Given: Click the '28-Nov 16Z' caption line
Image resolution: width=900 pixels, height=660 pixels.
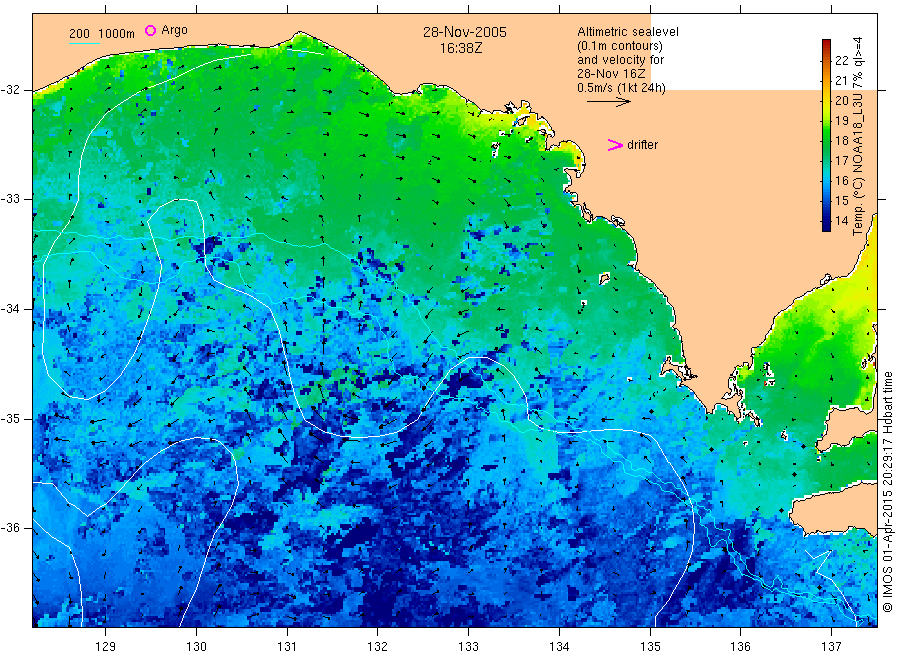Looking at the screenshot, I should pyautogui.click(x=611, y=74).
